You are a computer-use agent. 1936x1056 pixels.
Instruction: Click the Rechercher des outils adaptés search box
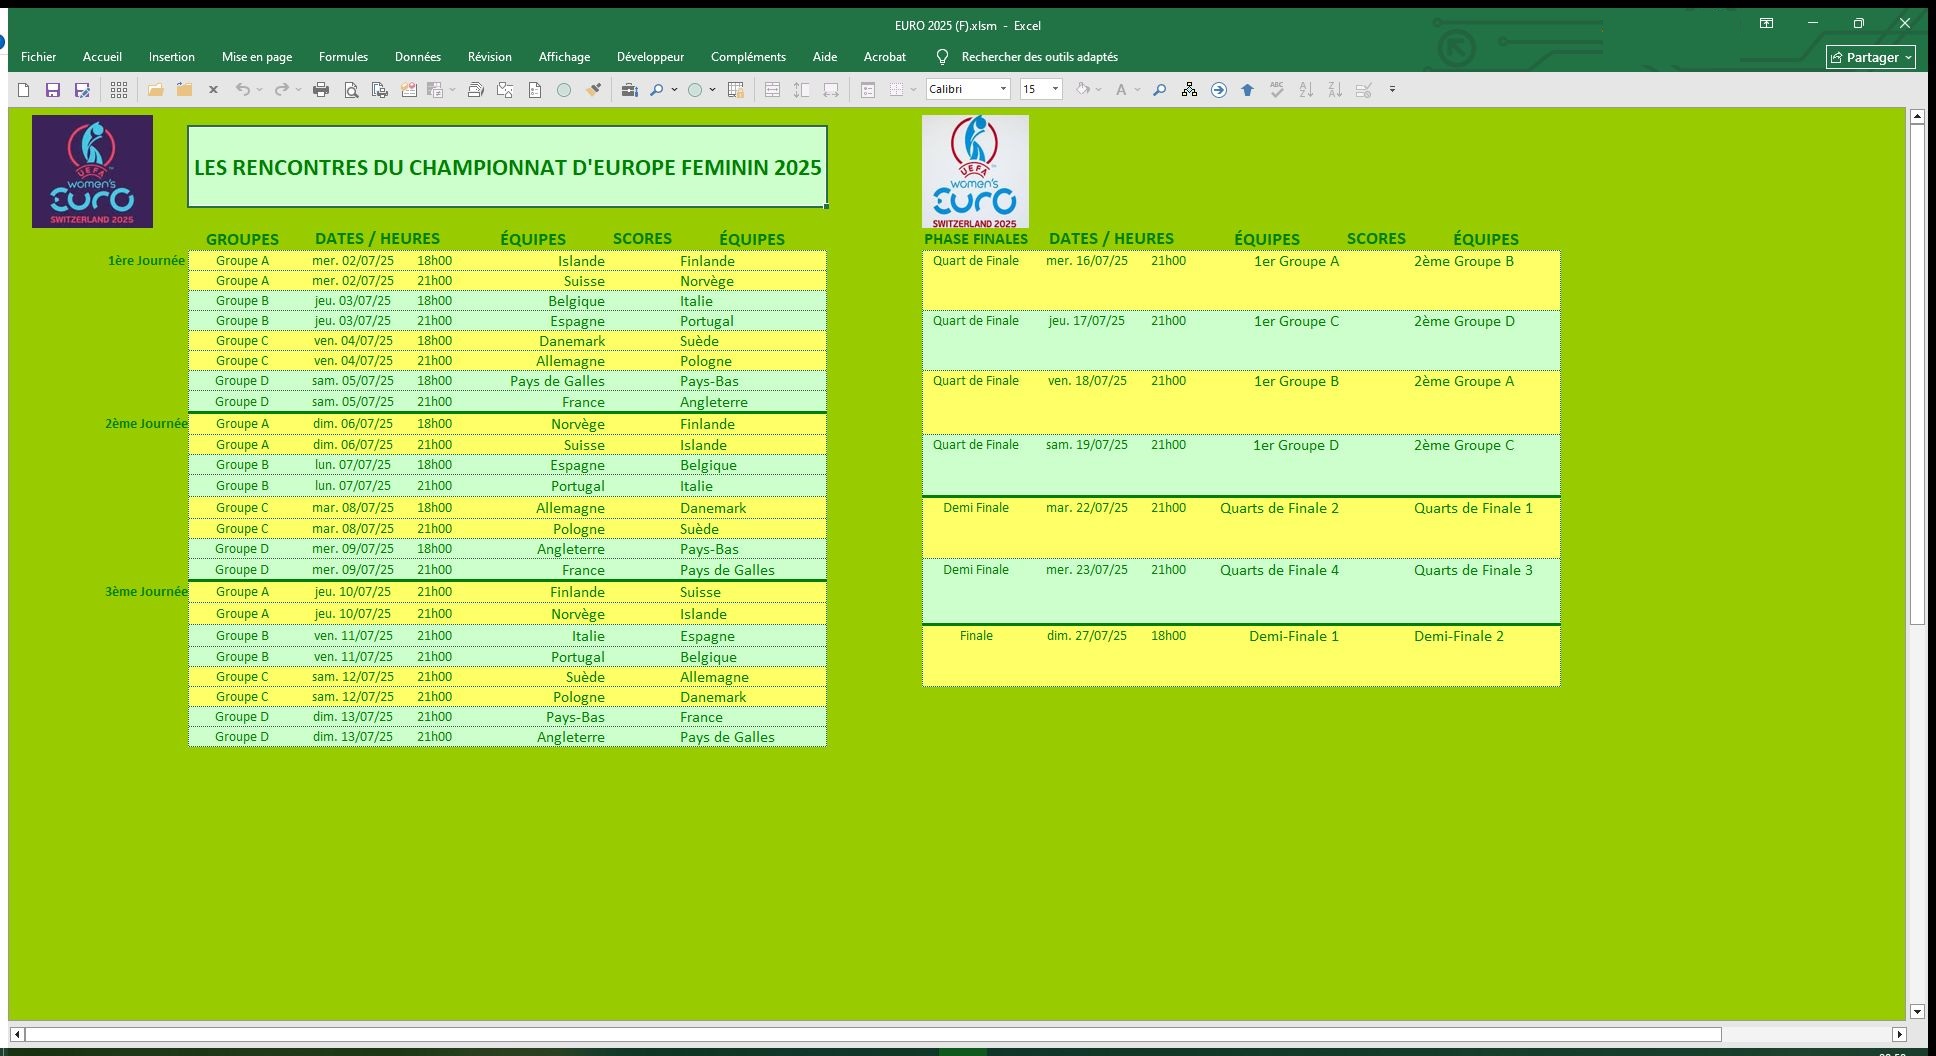click(1039, 57)
